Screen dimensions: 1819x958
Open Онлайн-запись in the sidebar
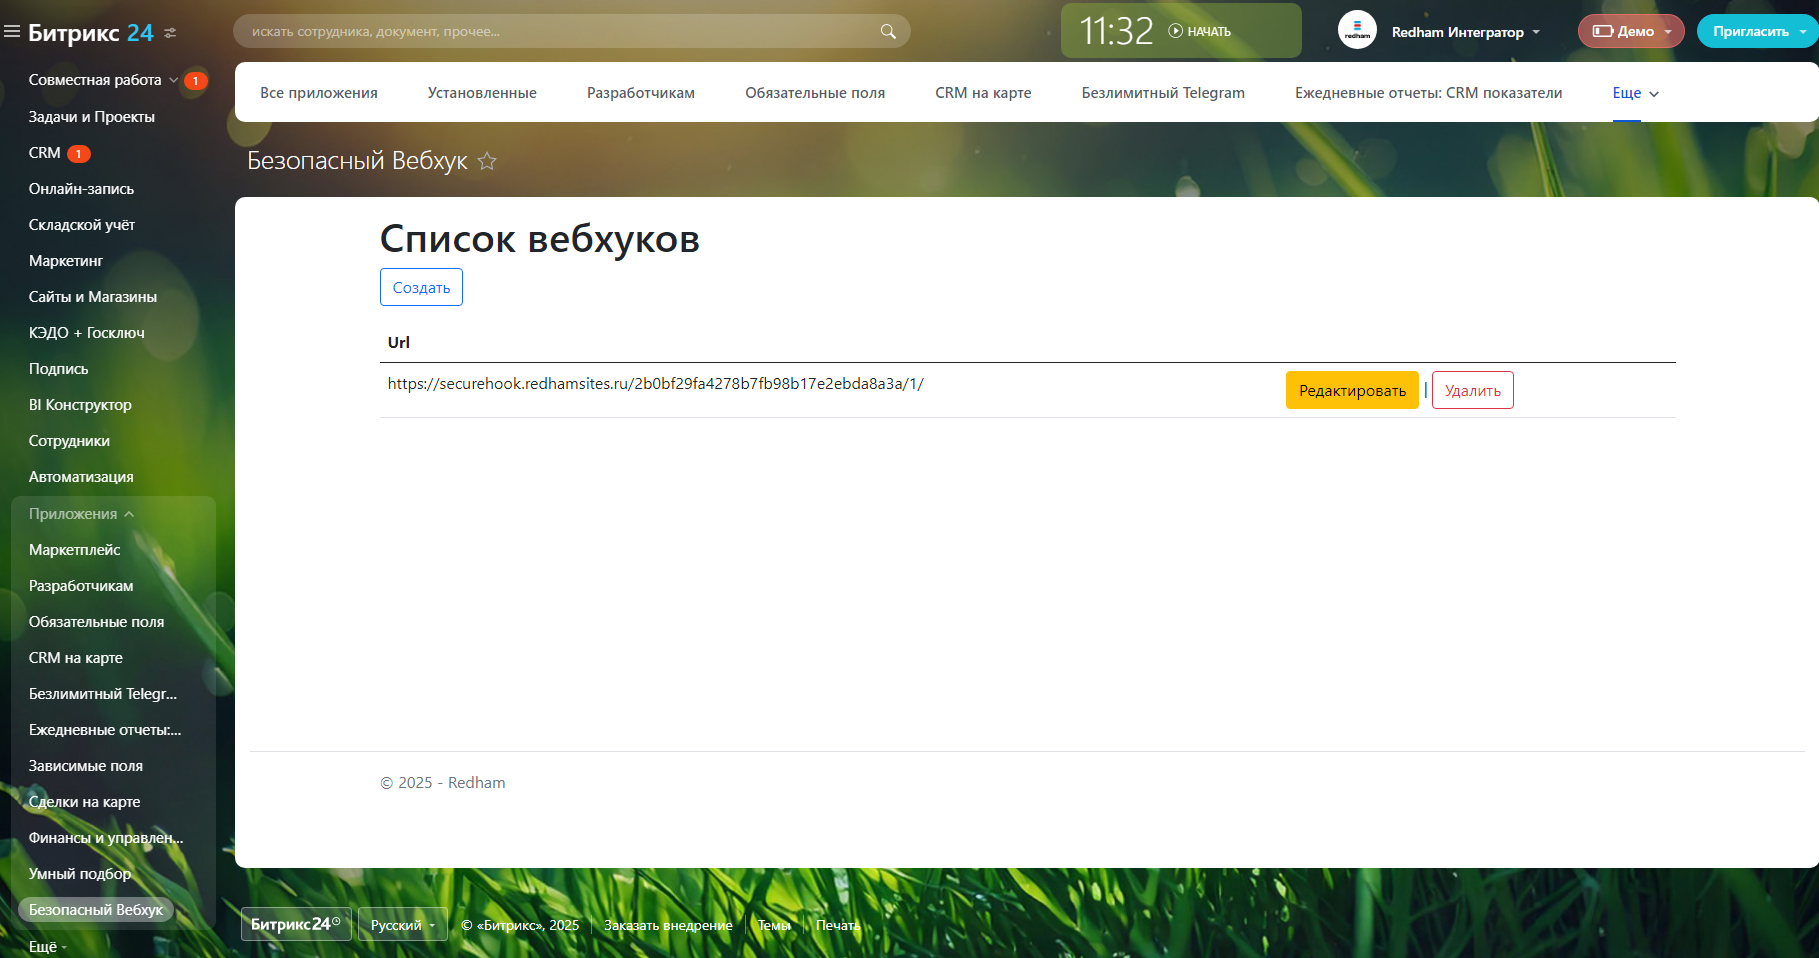click(81, 189)
